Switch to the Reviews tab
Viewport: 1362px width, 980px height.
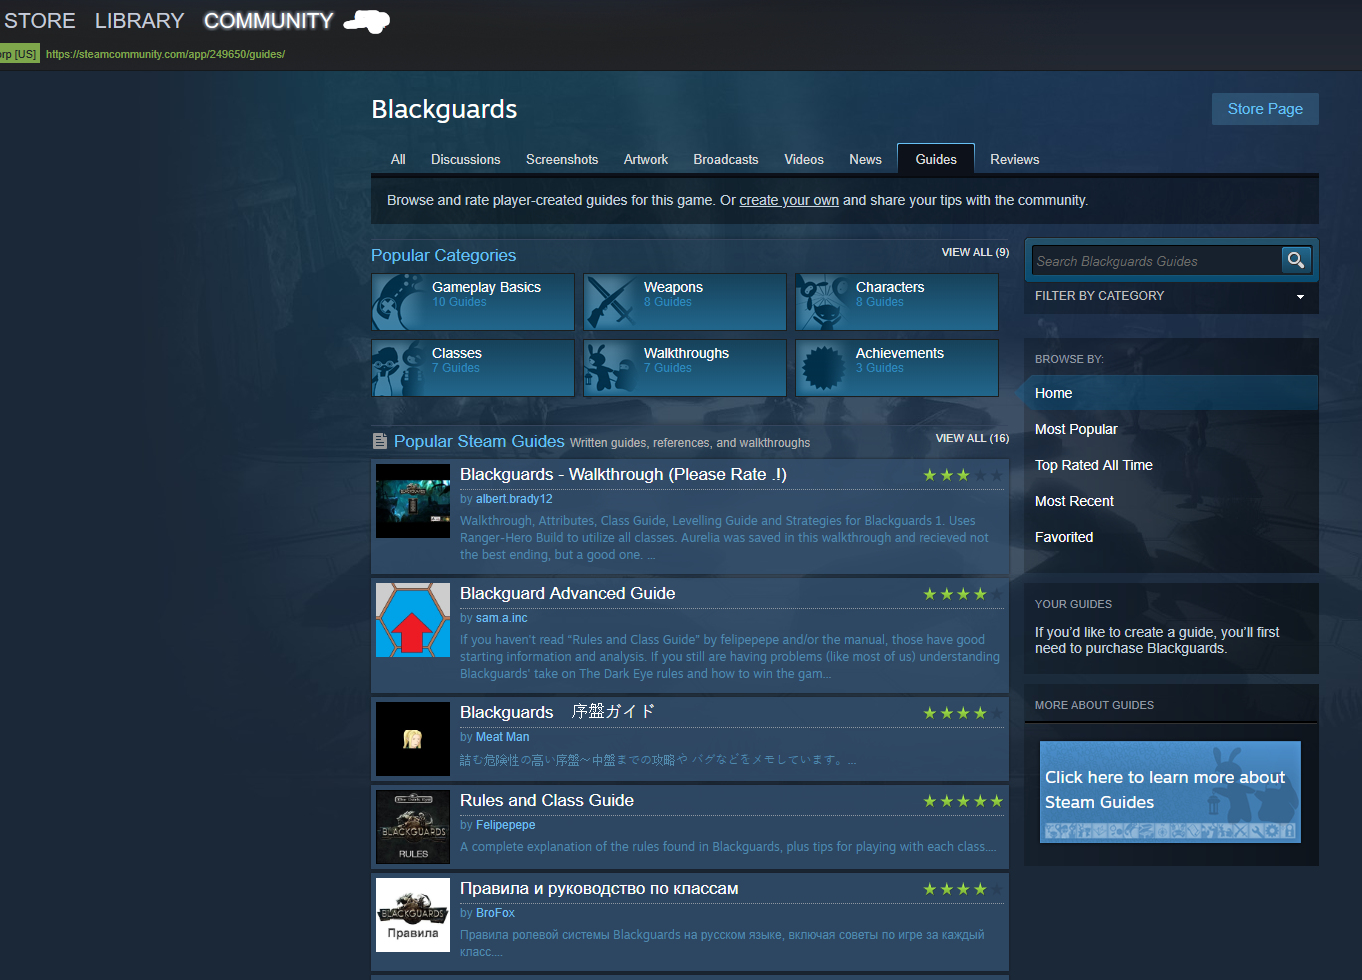click(1014, 160)
